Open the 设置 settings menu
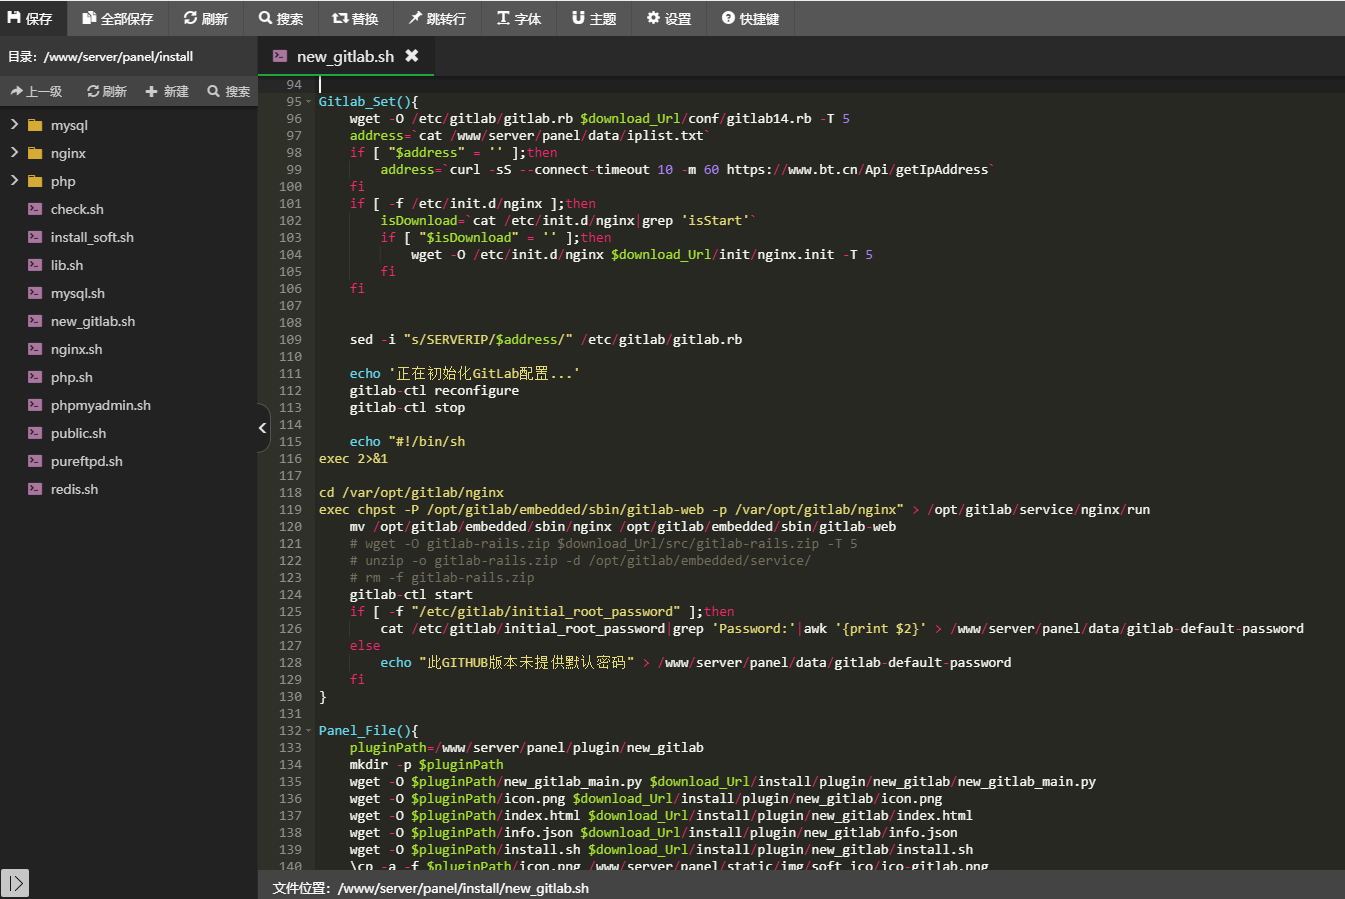 tap(669, 18)
